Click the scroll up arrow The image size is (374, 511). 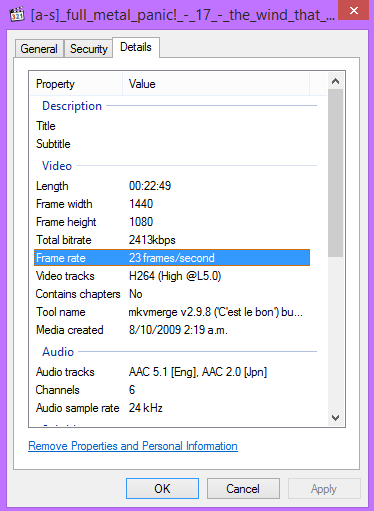[336, 81]
